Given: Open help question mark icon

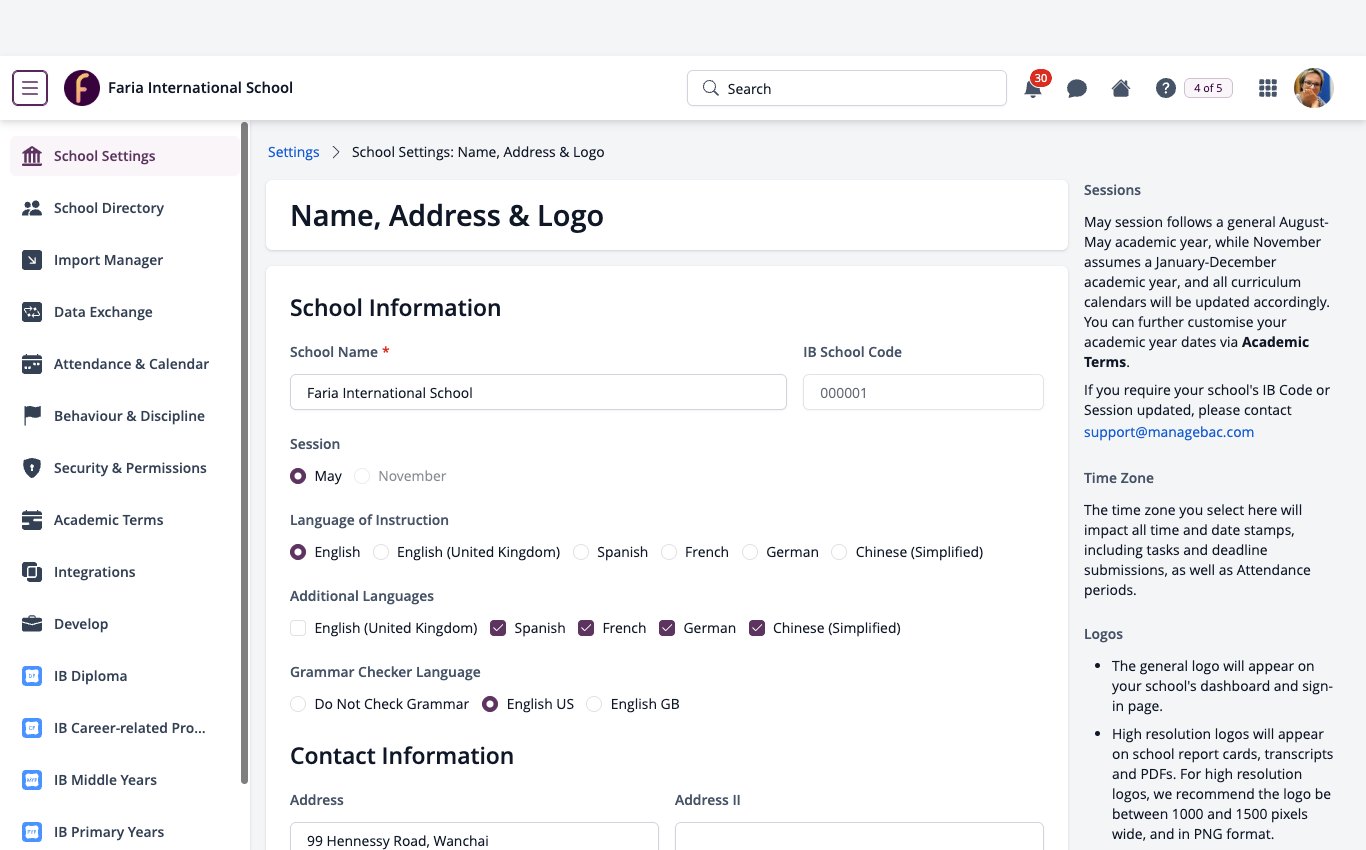Looking at the screenshot, I should click(x=1165, y=88).
